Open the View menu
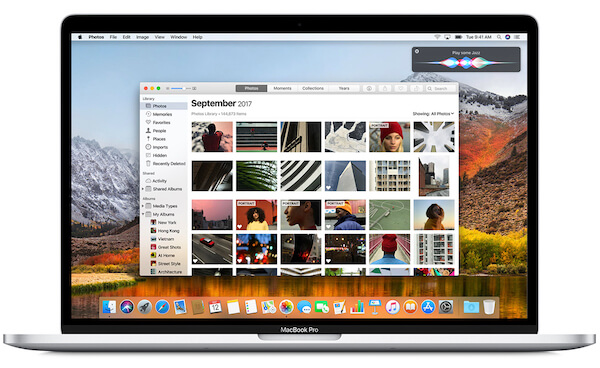 pyautogui.click(x=160, y=37)
